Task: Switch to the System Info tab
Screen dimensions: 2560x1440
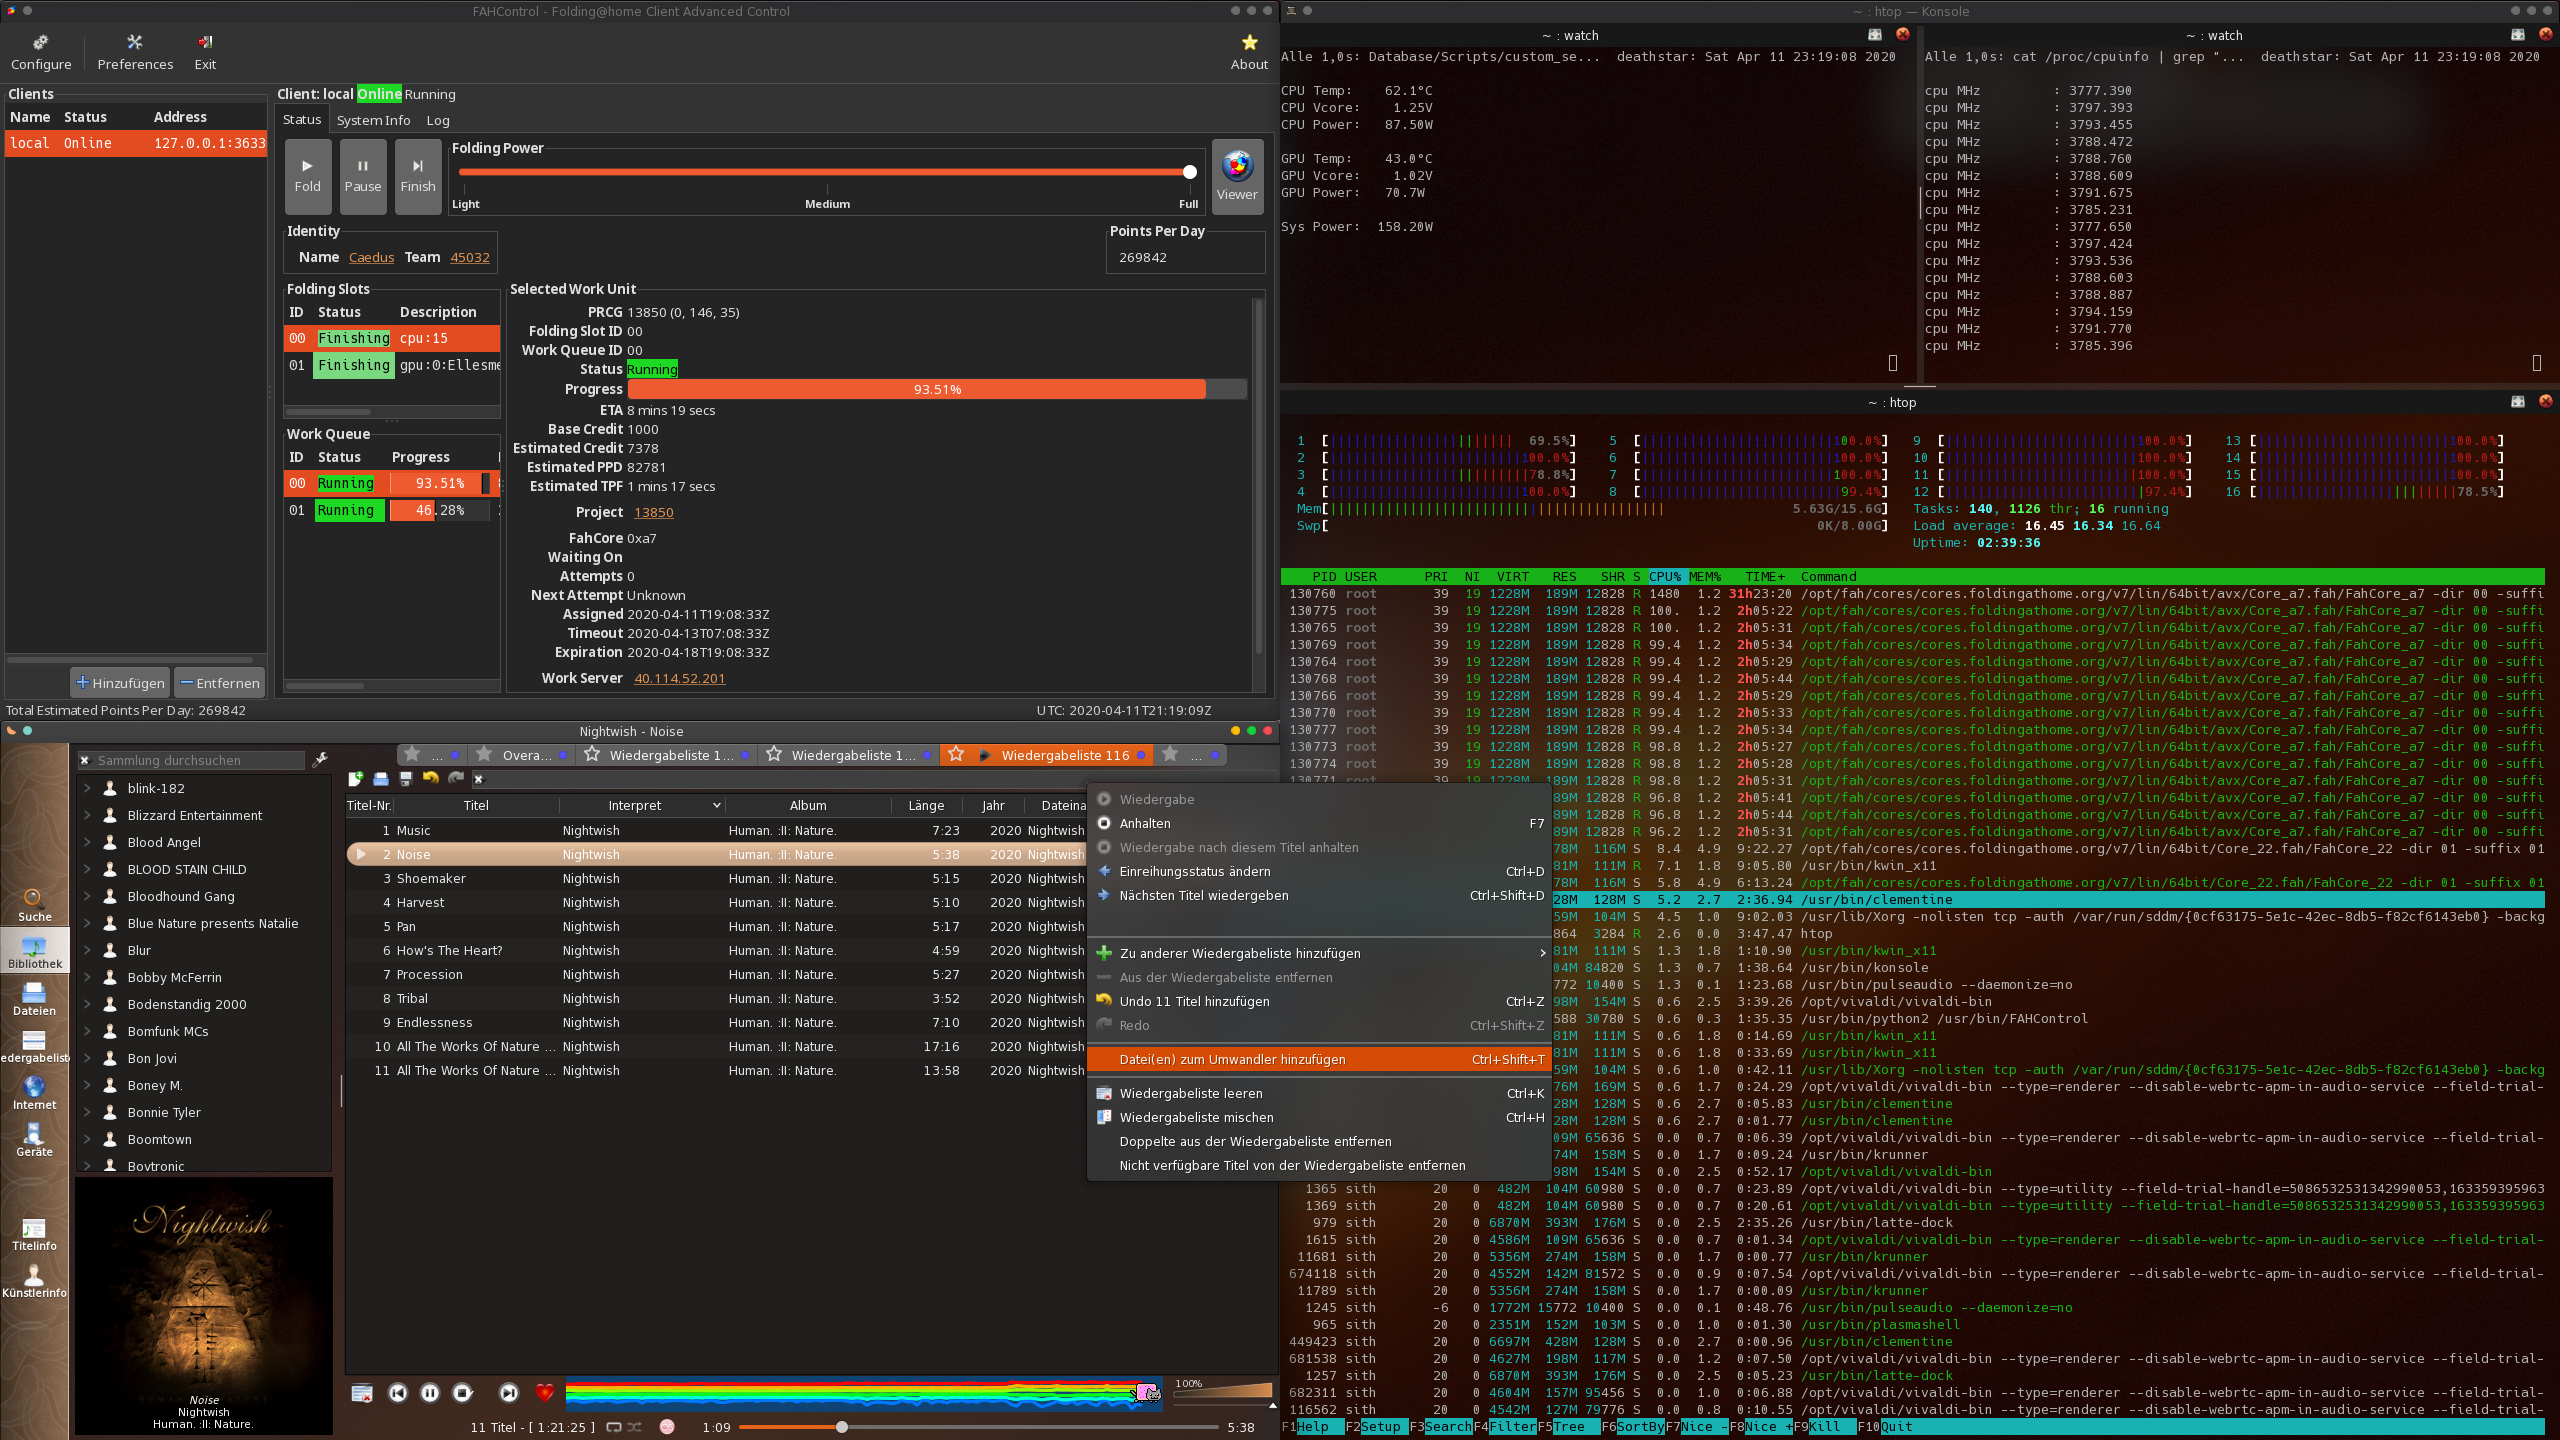Action: point(373,120)
